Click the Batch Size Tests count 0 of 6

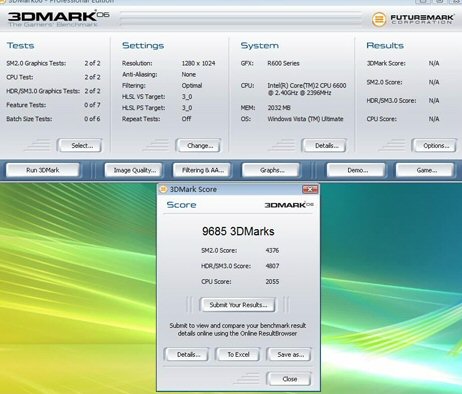click(92, 119)
